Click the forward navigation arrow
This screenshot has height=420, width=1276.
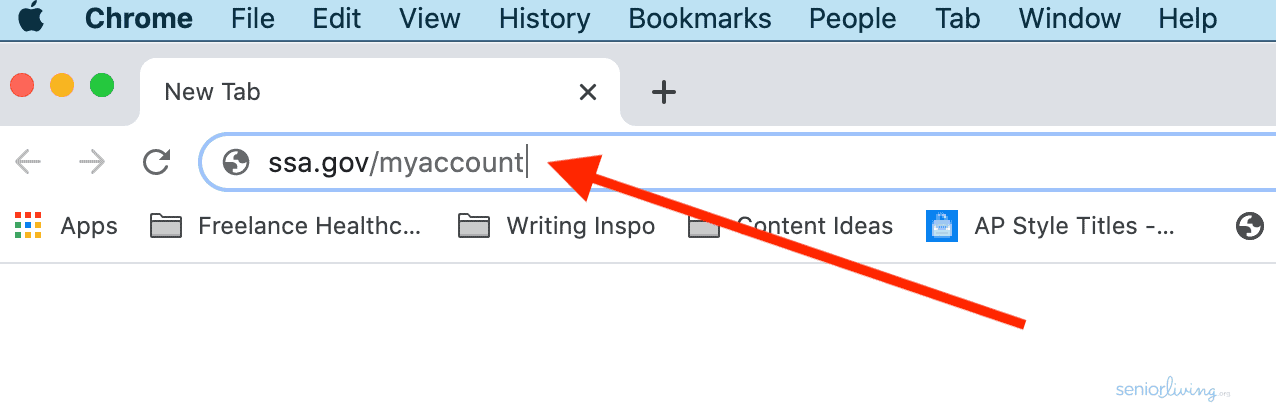(92, 162)
